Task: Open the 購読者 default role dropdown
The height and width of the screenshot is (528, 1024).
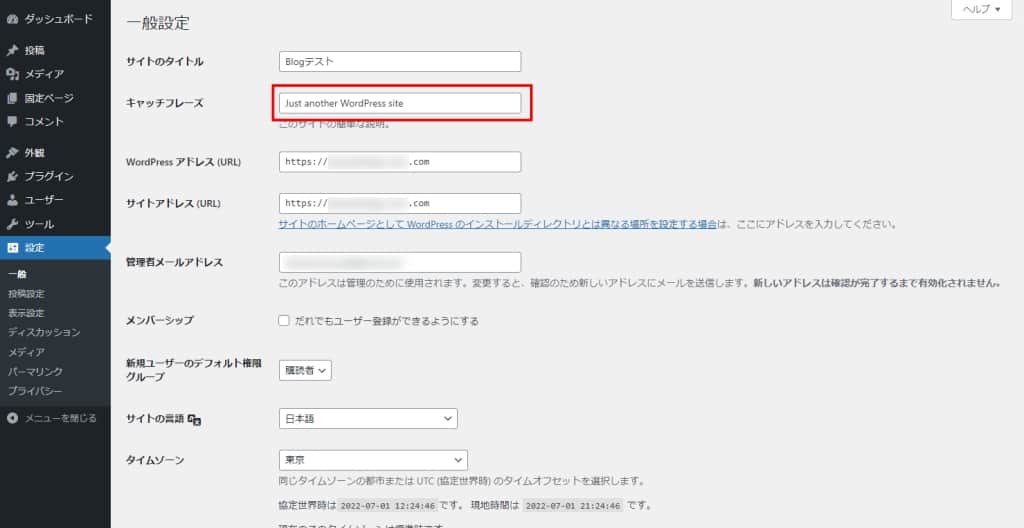Action: click(x=305, y=370)
